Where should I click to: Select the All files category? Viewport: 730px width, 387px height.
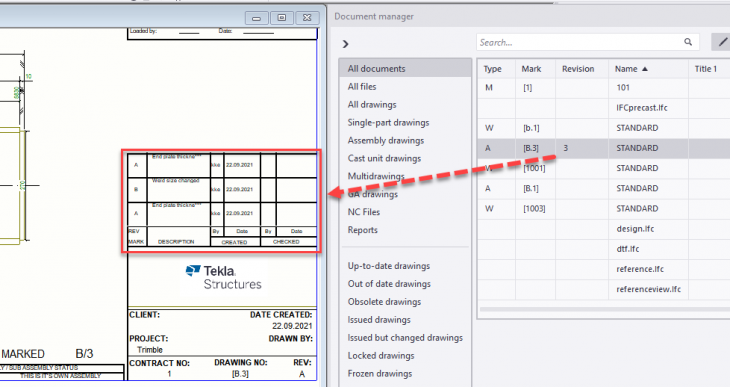click(x=362, y=87)
